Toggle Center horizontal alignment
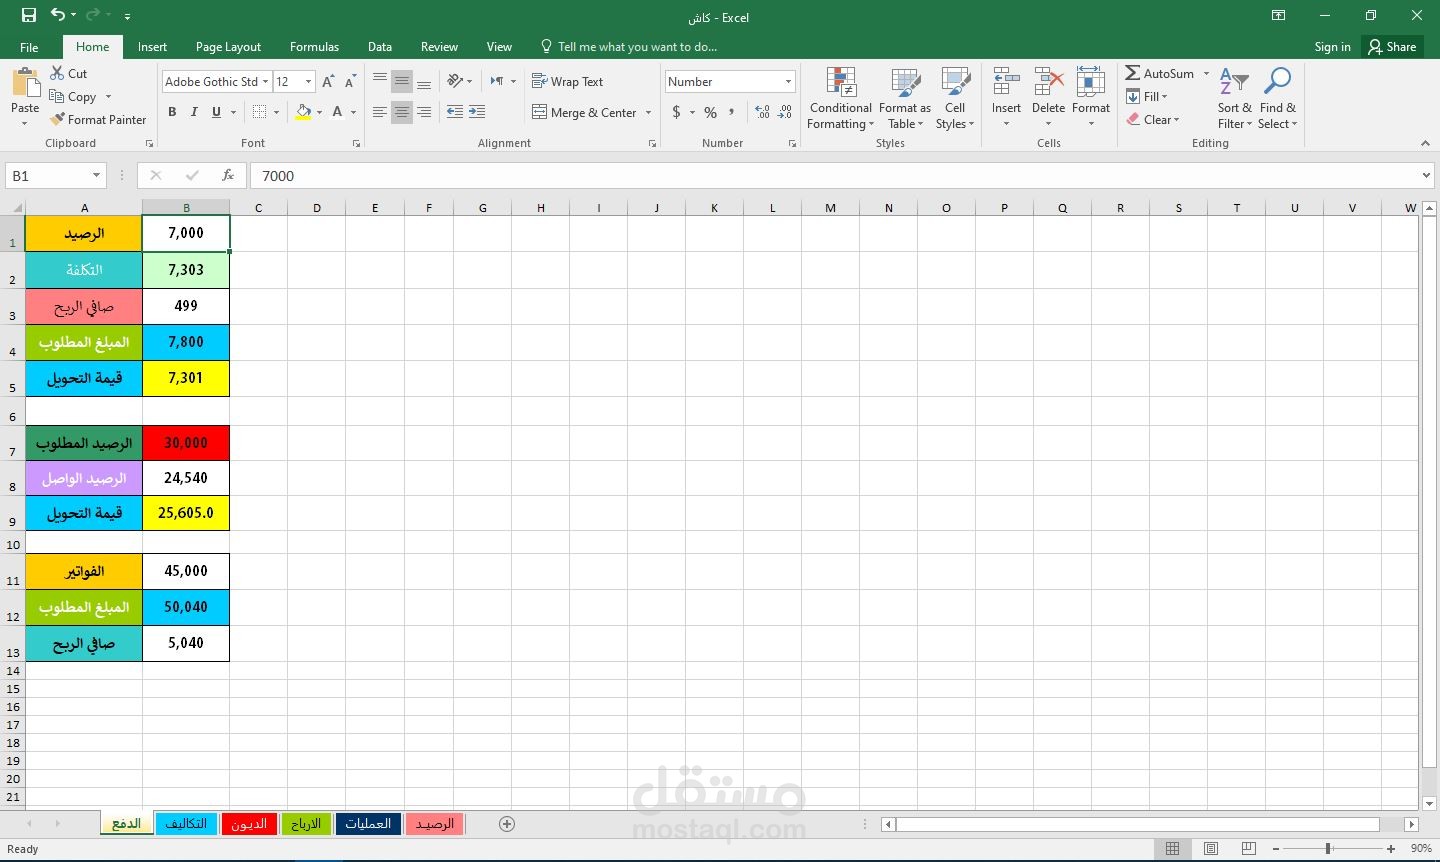 tap(401, 112)
